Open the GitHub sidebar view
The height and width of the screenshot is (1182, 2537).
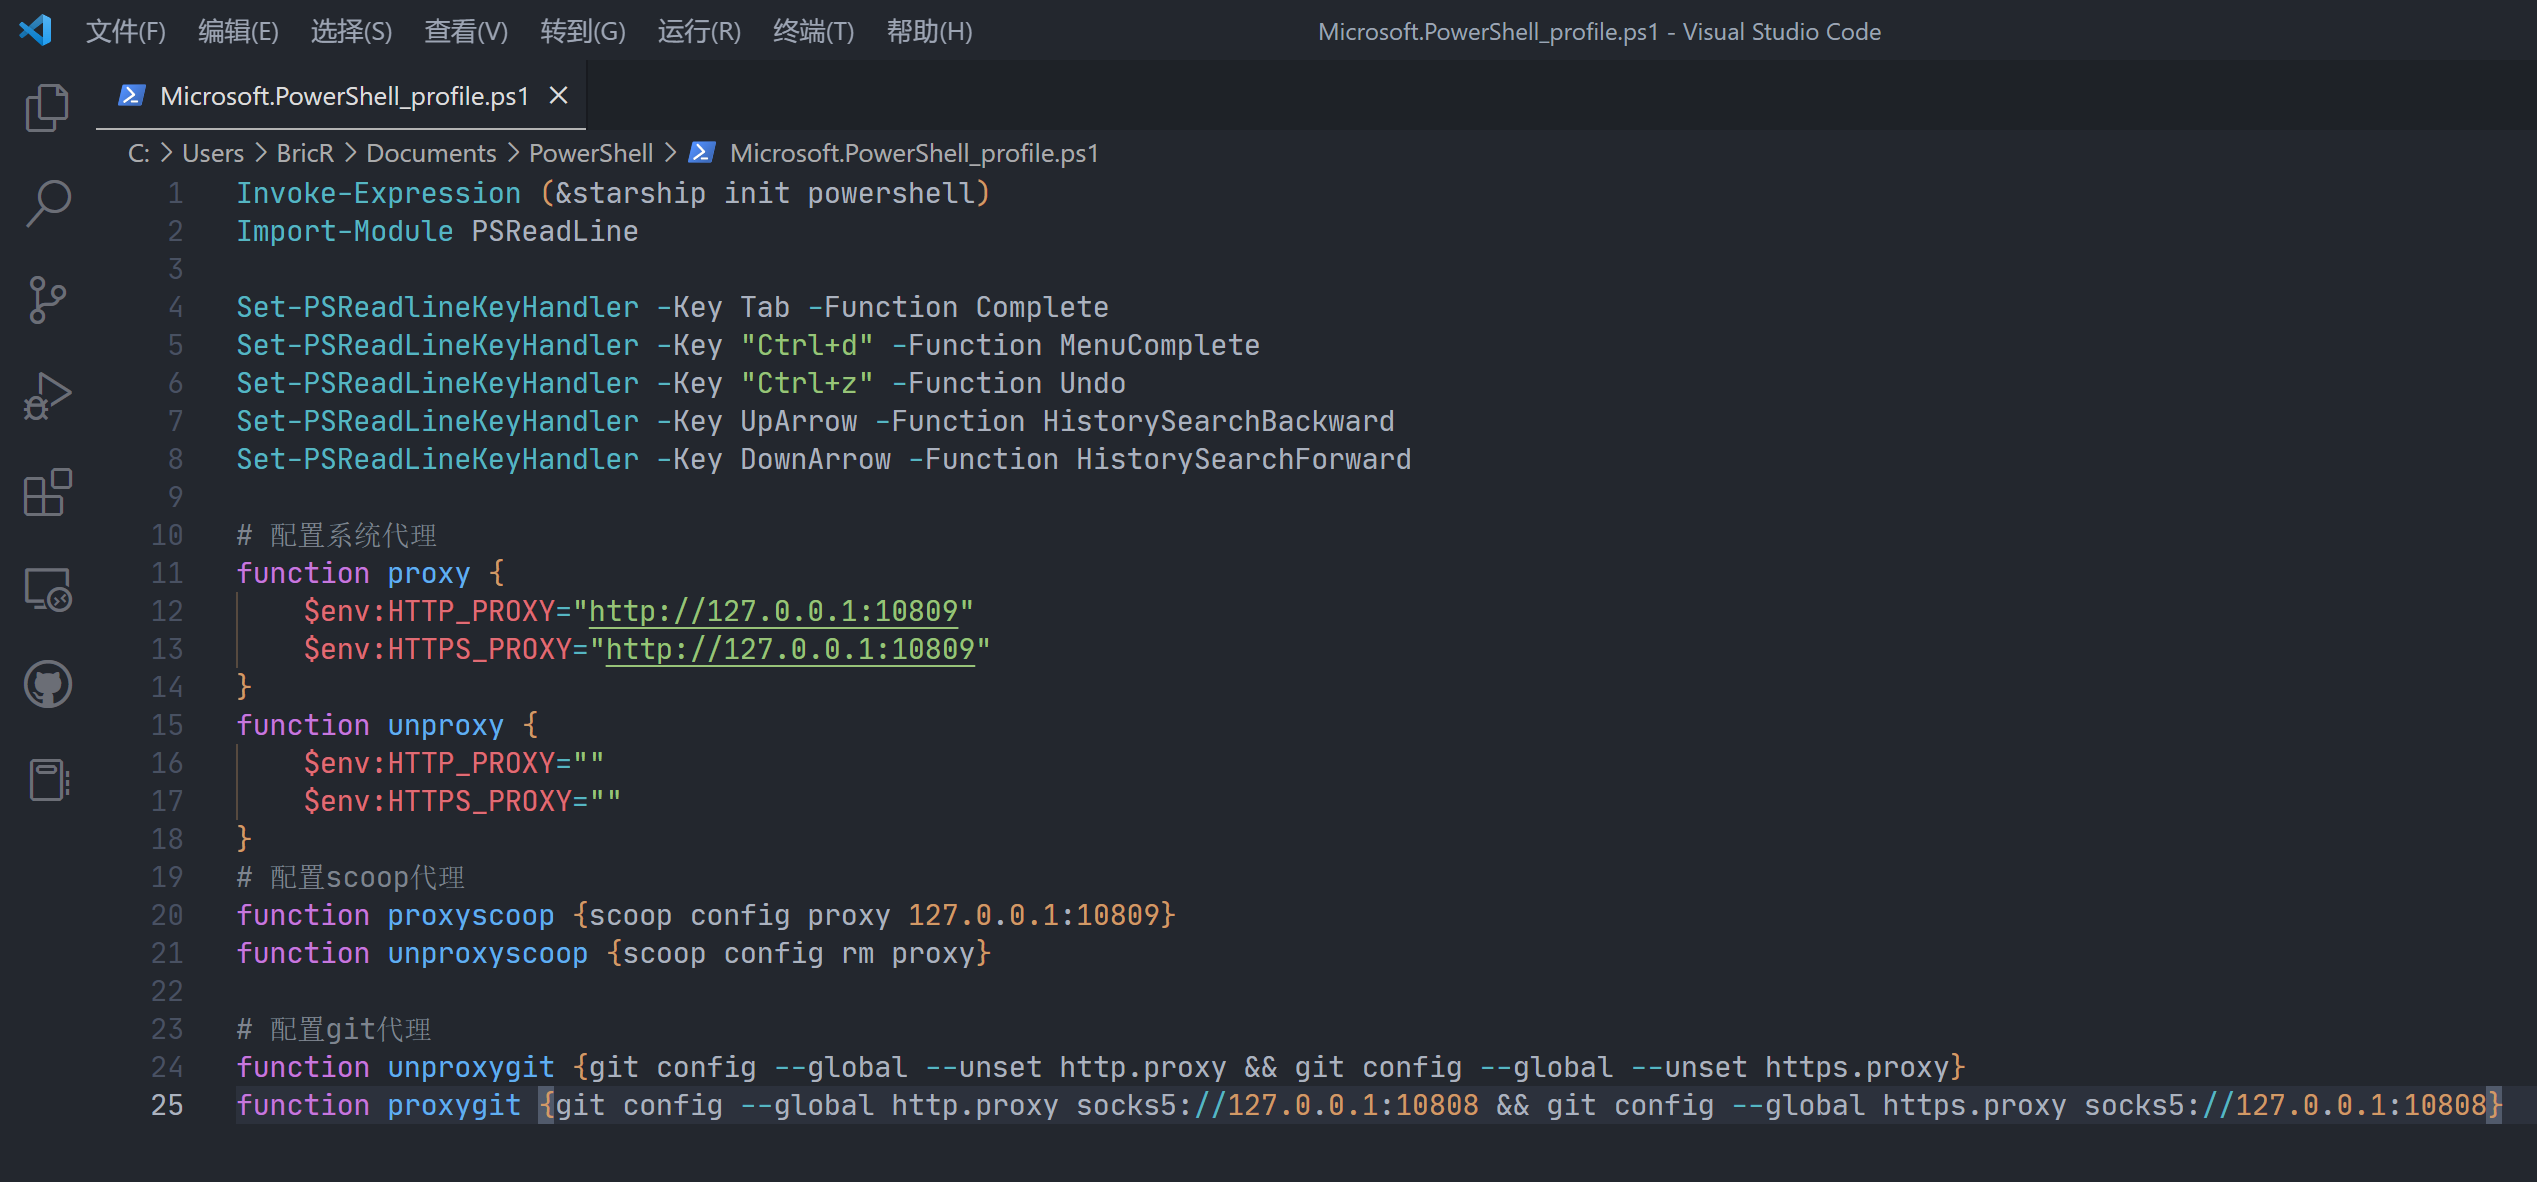[46, 684]
